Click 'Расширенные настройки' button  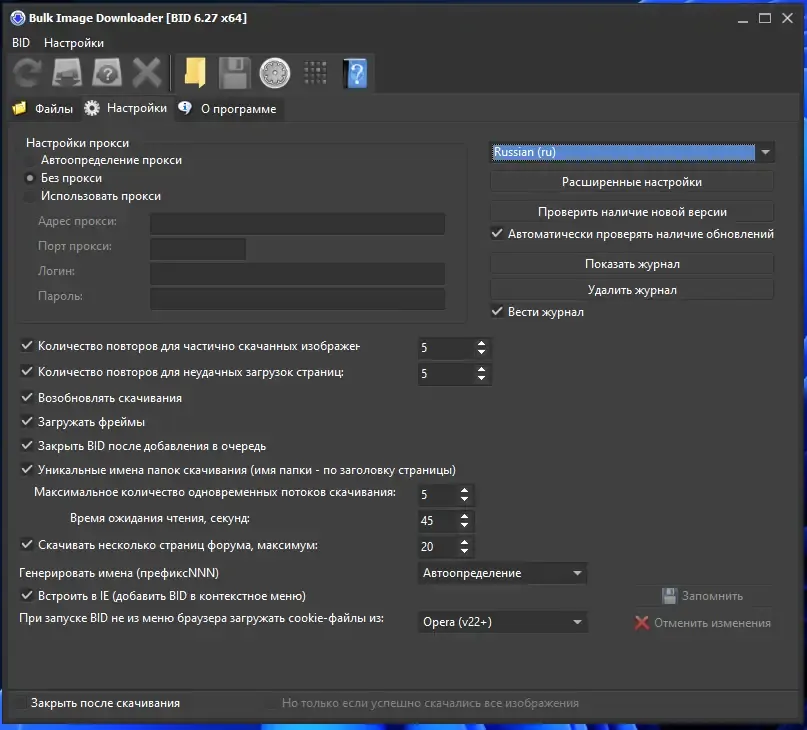[x=631, y=182]
